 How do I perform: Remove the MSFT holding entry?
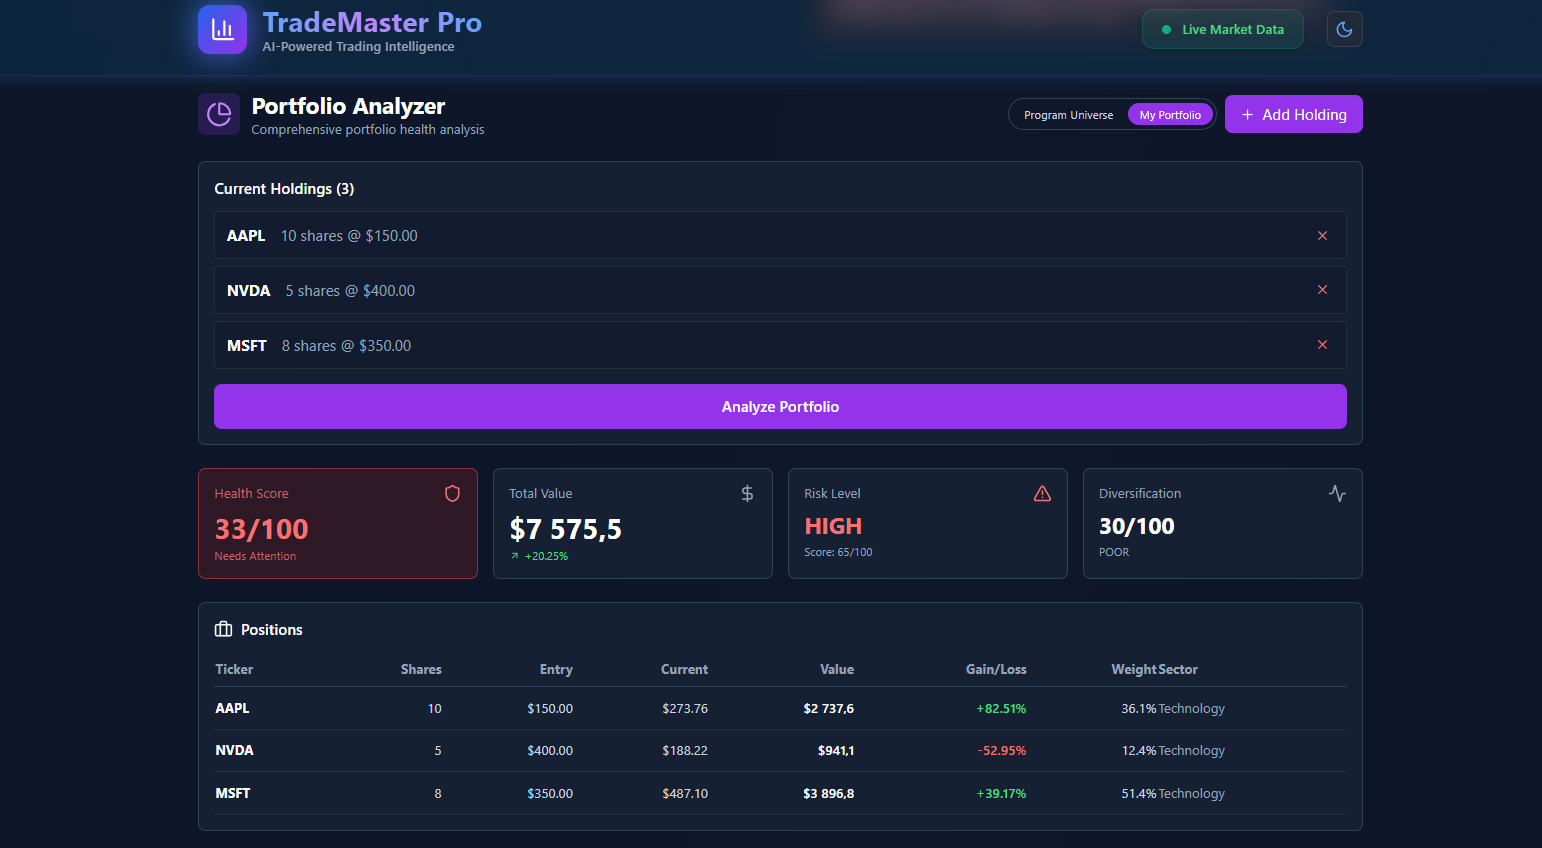[1322, 345]
